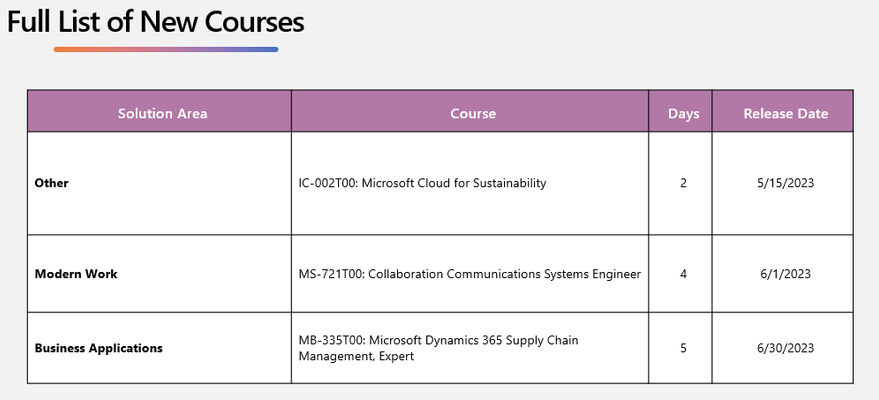Click the 'Modern Work' cell
The width and height of the screenshot is (879, 400).
click(x=76, y=274)
